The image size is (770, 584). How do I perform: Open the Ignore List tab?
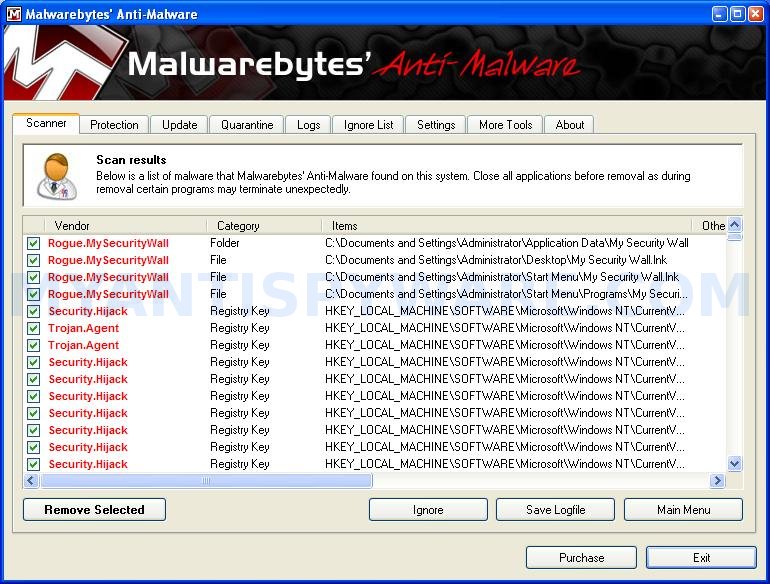coord(368,125)
